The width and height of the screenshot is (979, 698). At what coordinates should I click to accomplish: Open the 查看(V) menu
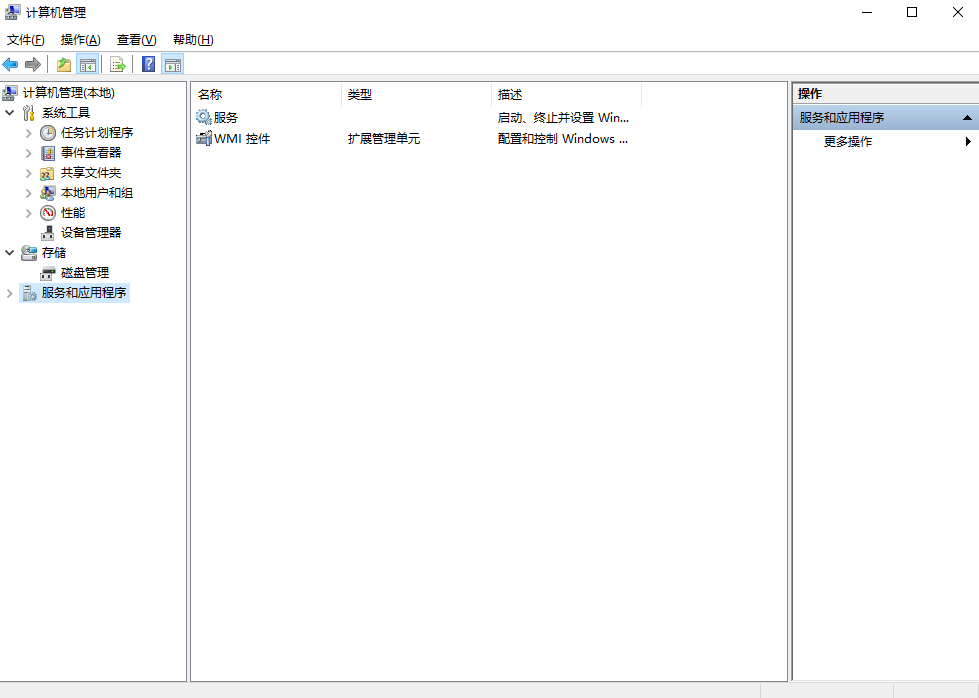tap(136, 39)
